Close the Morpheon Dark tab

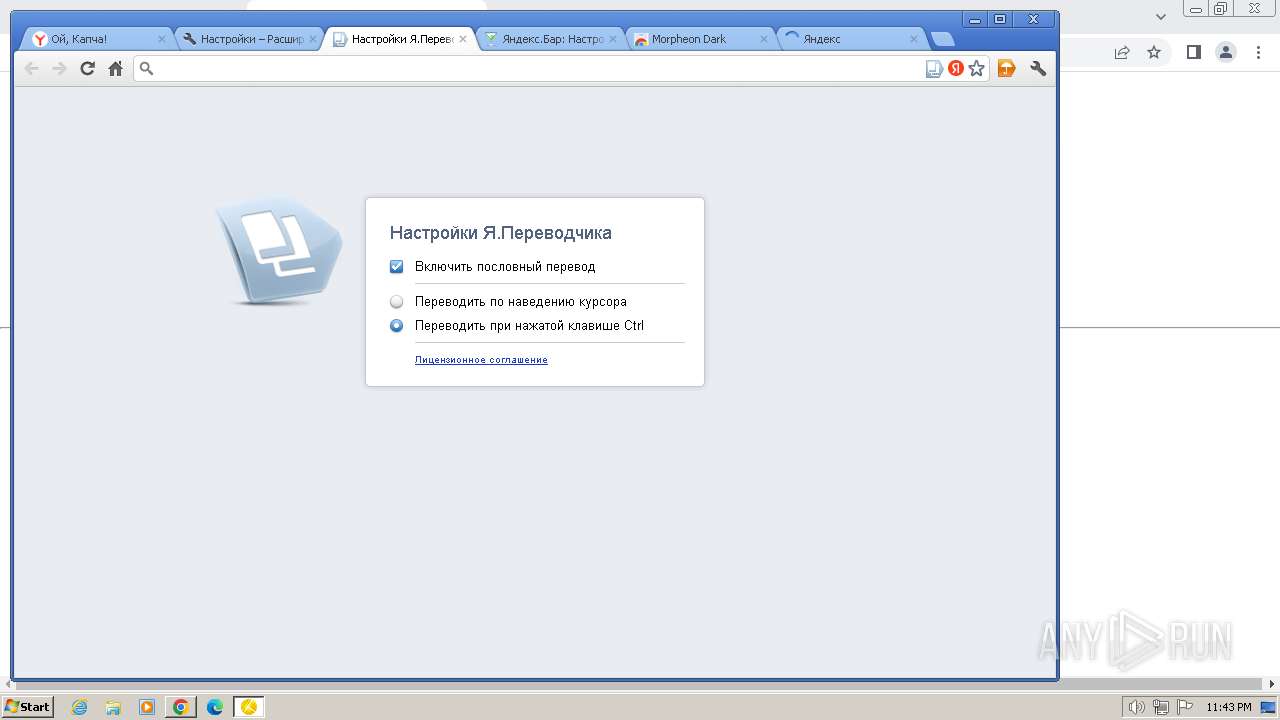[764, 39]
